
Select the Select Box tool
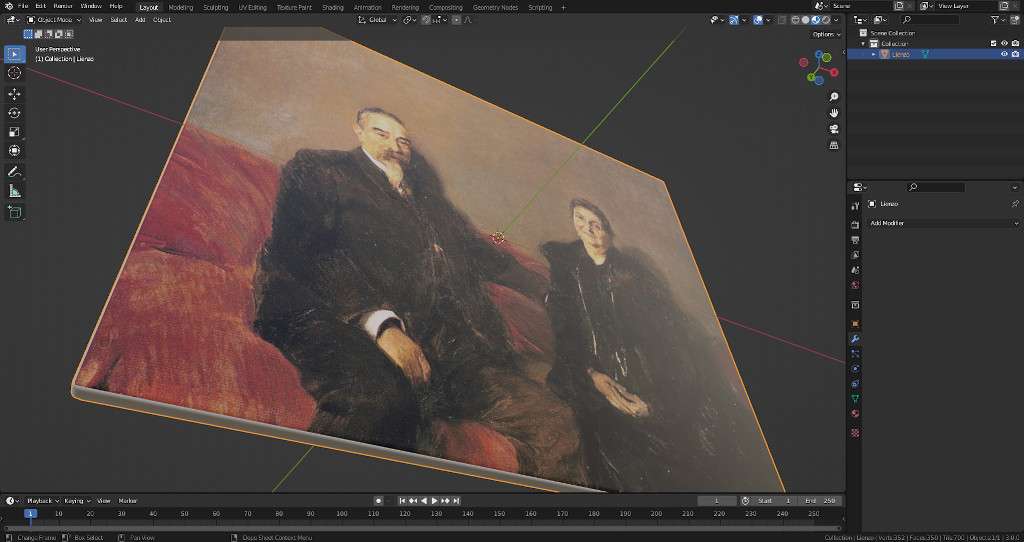point(14,54)
